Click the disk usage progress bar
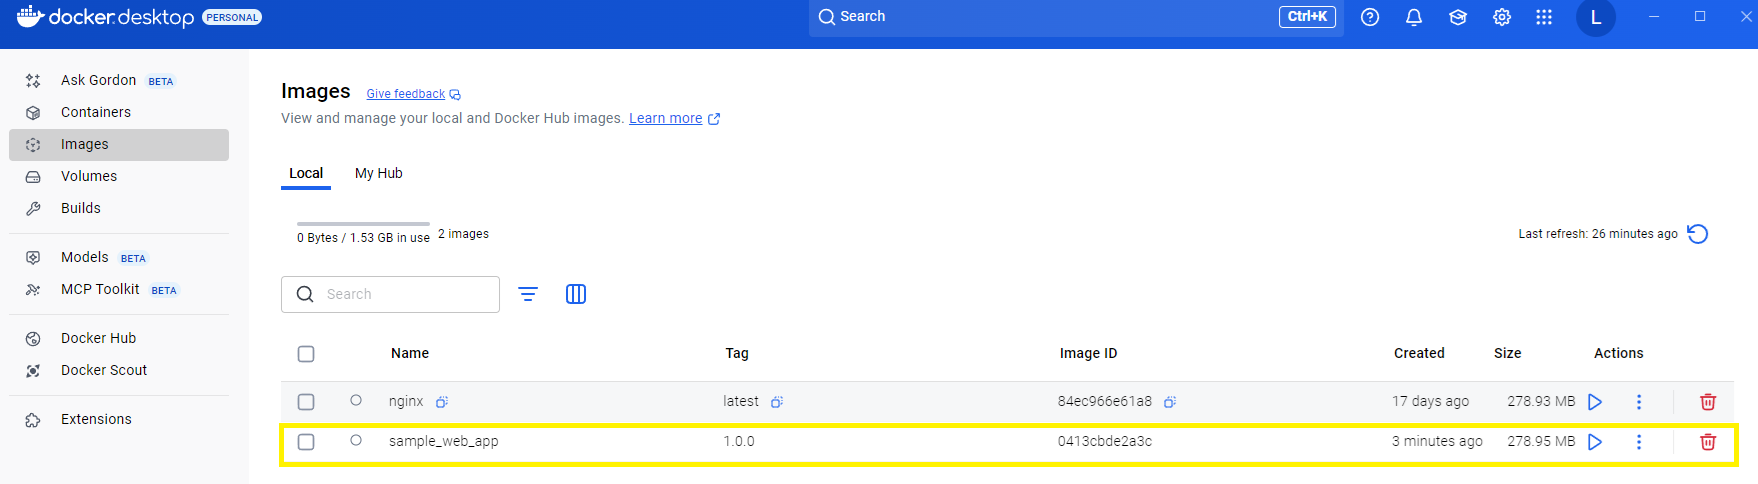Screen dimensions: 1758x484 click(364, 224)
